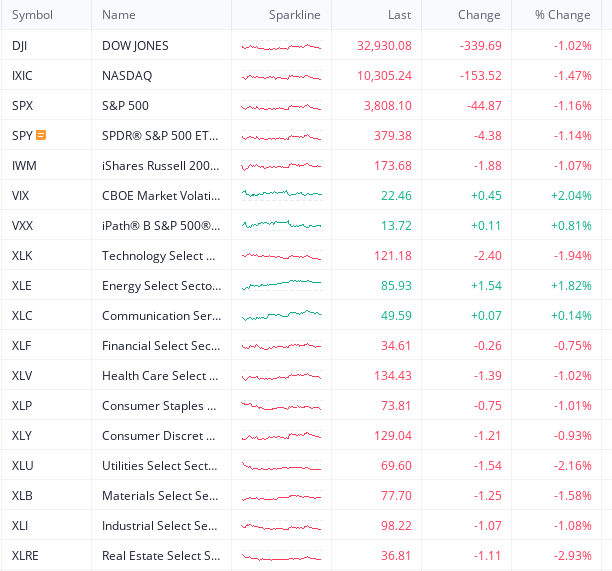This screenshot has width=612, height=571.
Task: Select the IWM symbol
Action: coord(24,165)
